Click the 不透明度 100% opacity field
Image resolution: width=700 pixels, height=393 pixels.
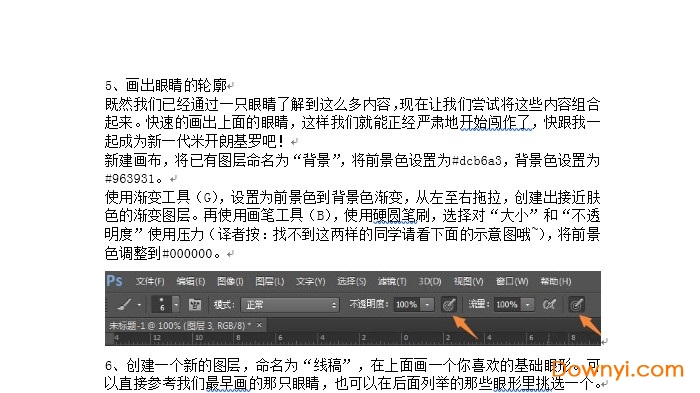[x=406, y=305]
